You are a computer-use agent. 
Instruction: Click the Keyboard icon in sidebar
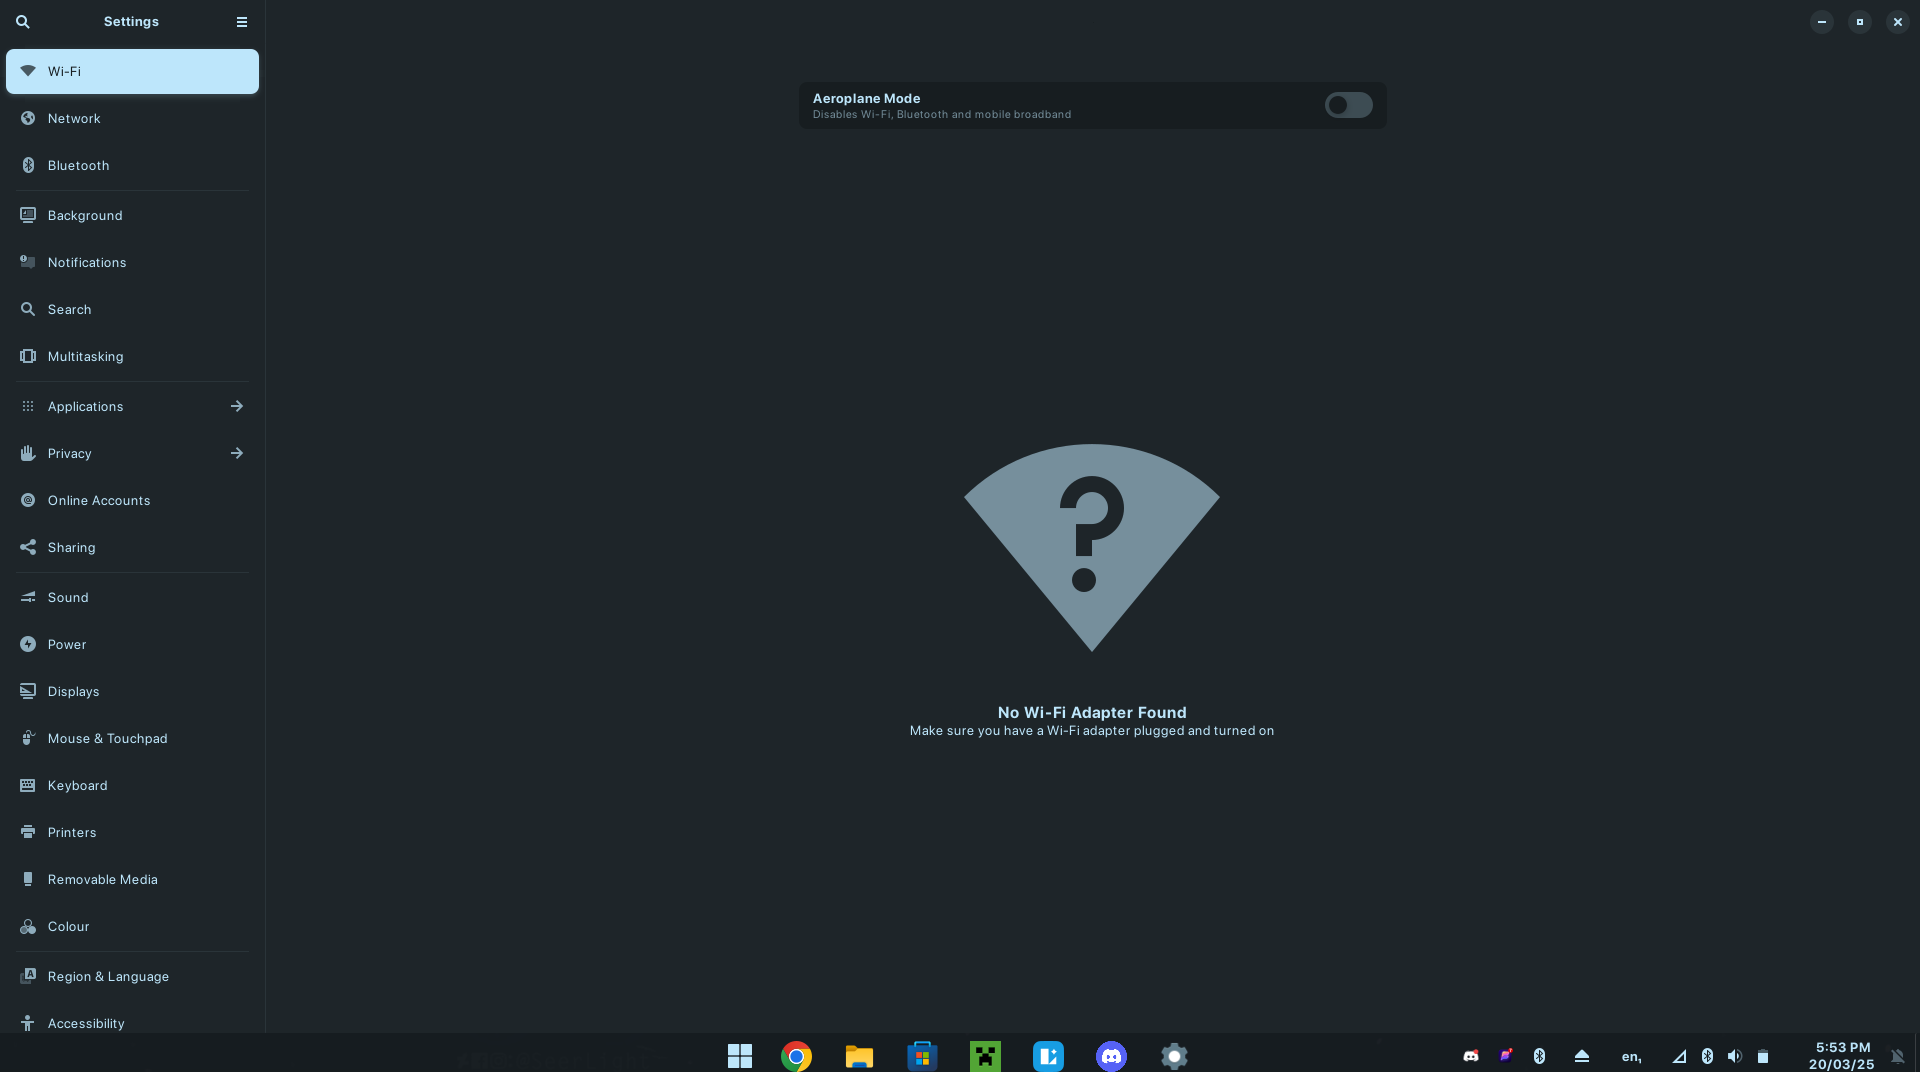pyautogui.click(x=28, y=785)
